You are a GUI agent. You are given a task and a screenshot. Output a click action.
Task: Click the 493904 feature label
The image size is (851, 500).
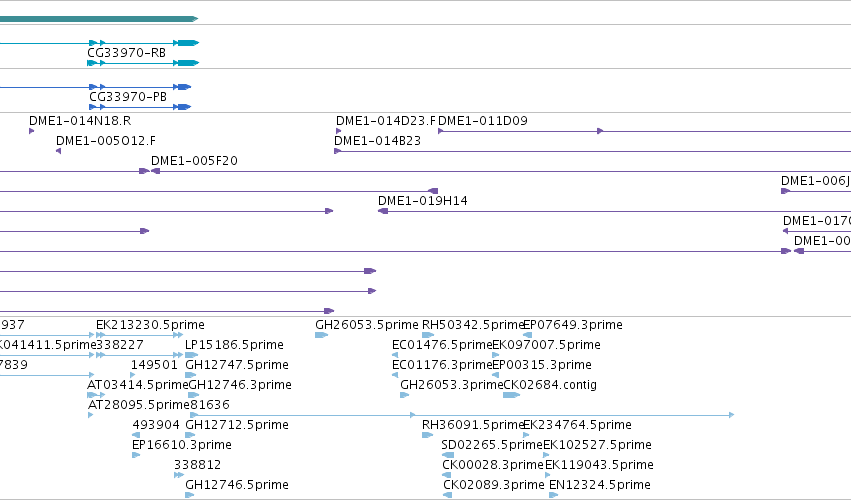pos(156,425)
